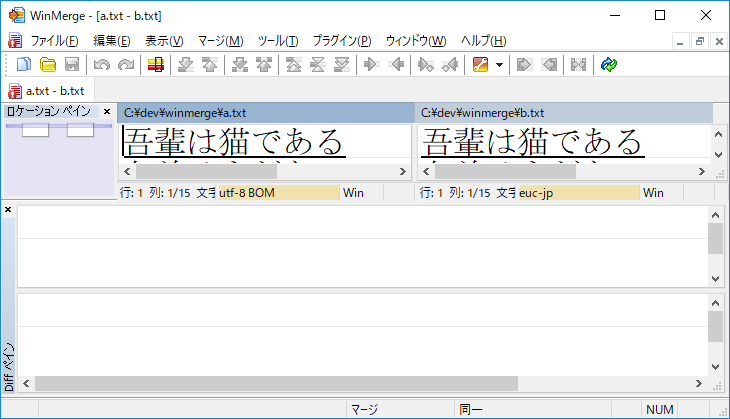The width and height of the screenshot is (730, 419).
Task: Click right arrow of Diff pane horizontal scrollbar
Action: [699, 384]
